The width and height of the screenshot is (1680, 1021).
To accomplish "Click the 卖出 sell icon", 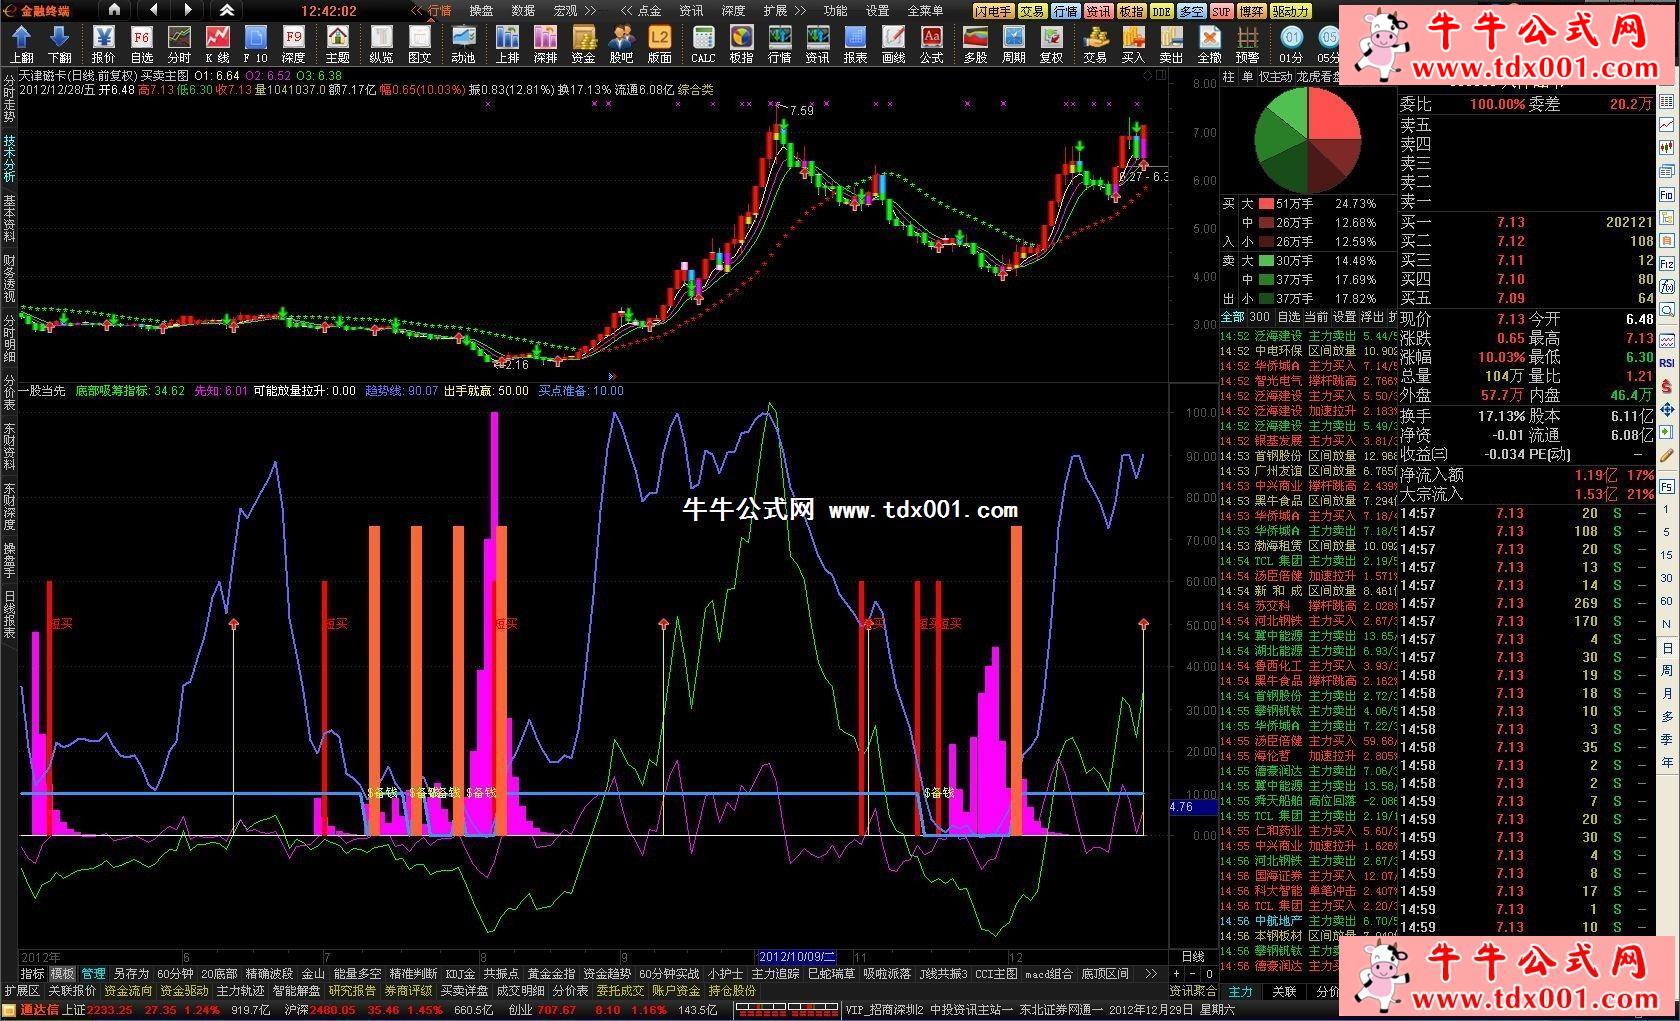I will pos(1171,45).
